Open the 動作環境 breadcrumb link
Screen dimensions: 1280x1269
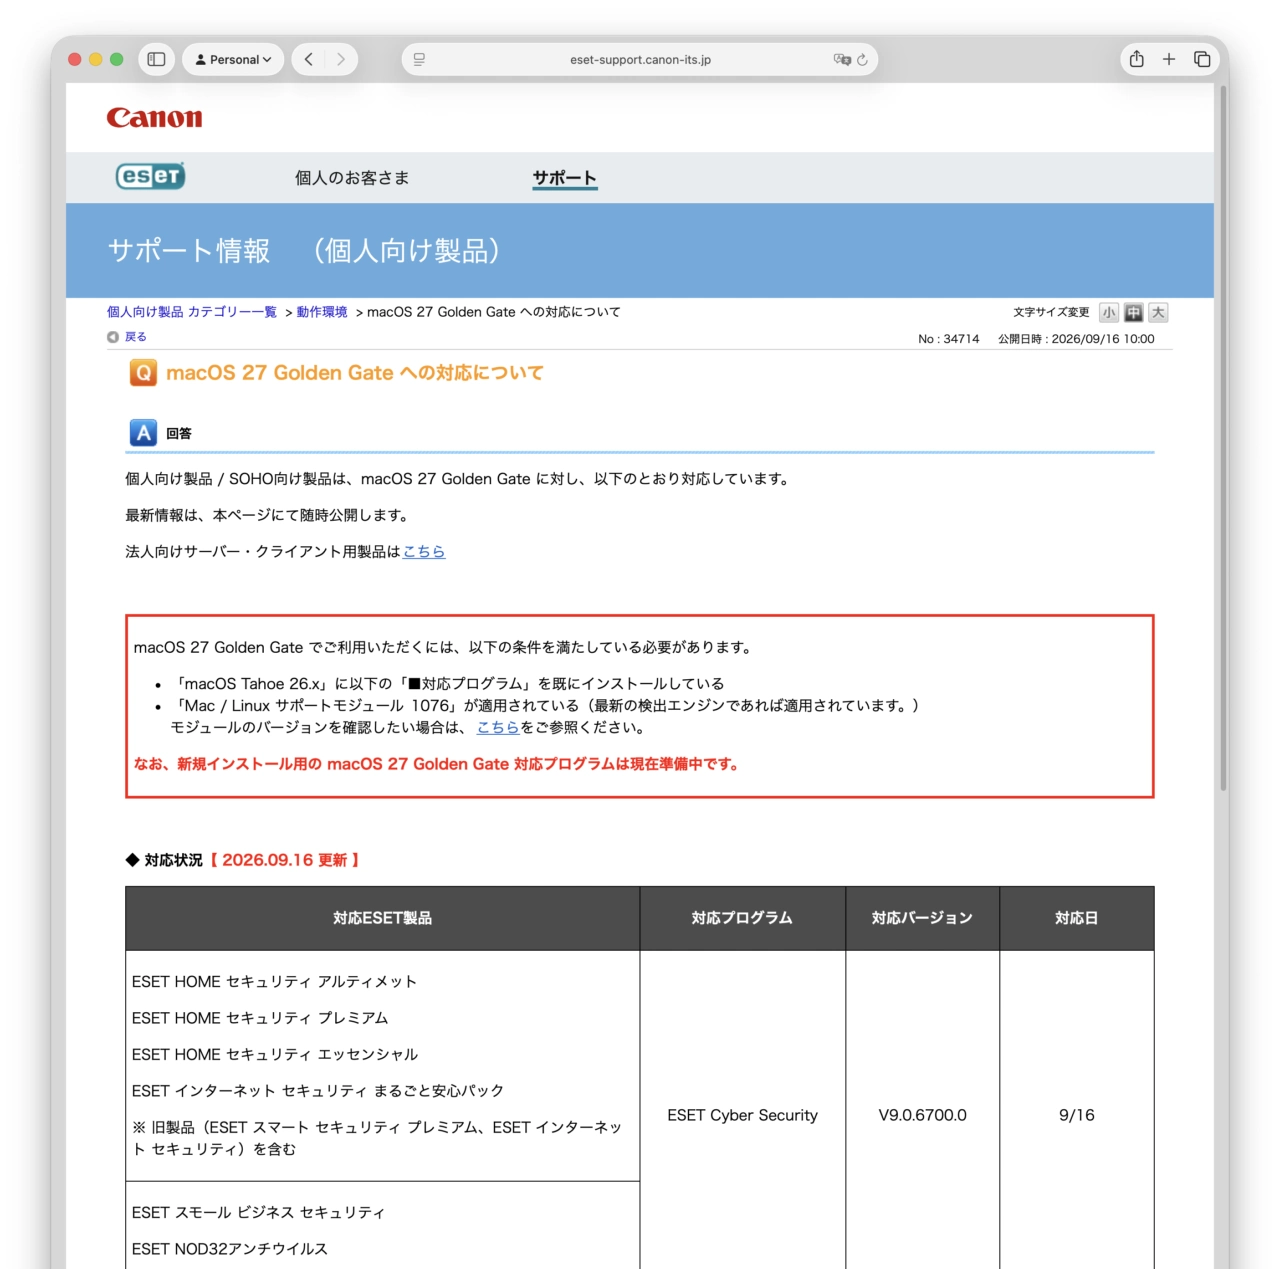(322, 312)
